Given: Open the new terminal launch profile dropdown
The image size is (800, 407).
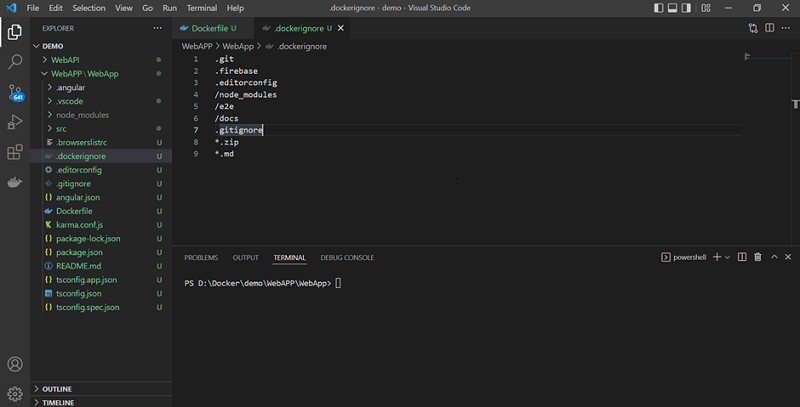Looking at the screenshot, I should pos(727,257).
